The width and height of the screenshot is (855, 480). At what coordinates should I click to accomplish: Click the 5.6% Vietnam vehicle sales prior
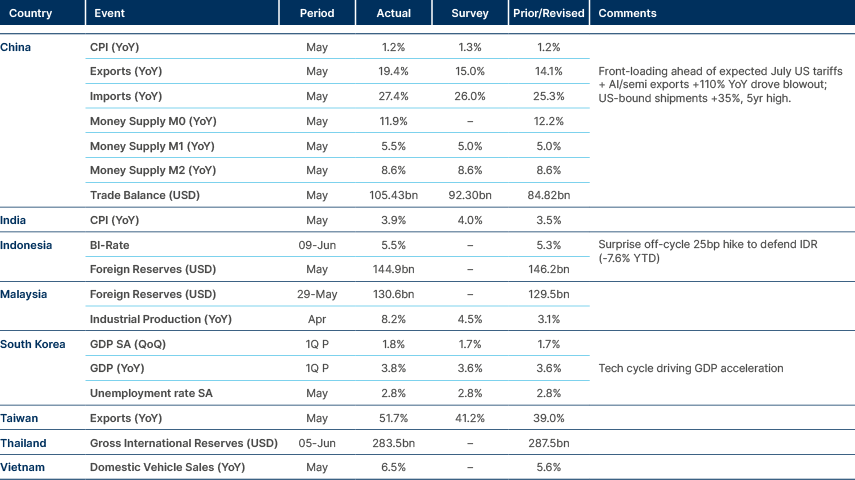[x=549, y=467]
